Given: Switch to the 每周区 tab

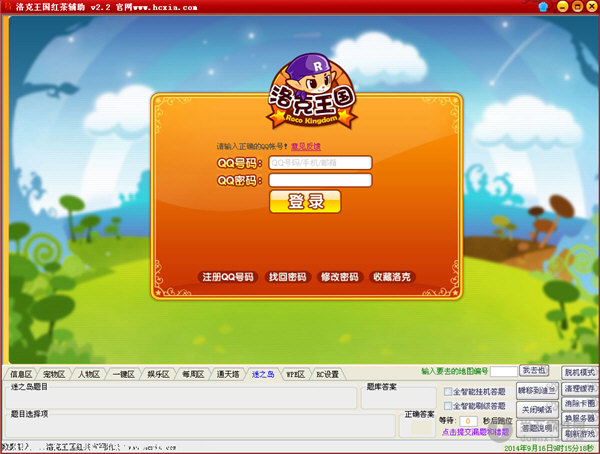Looking at the screenshot, I should click(x=193, y=374).
